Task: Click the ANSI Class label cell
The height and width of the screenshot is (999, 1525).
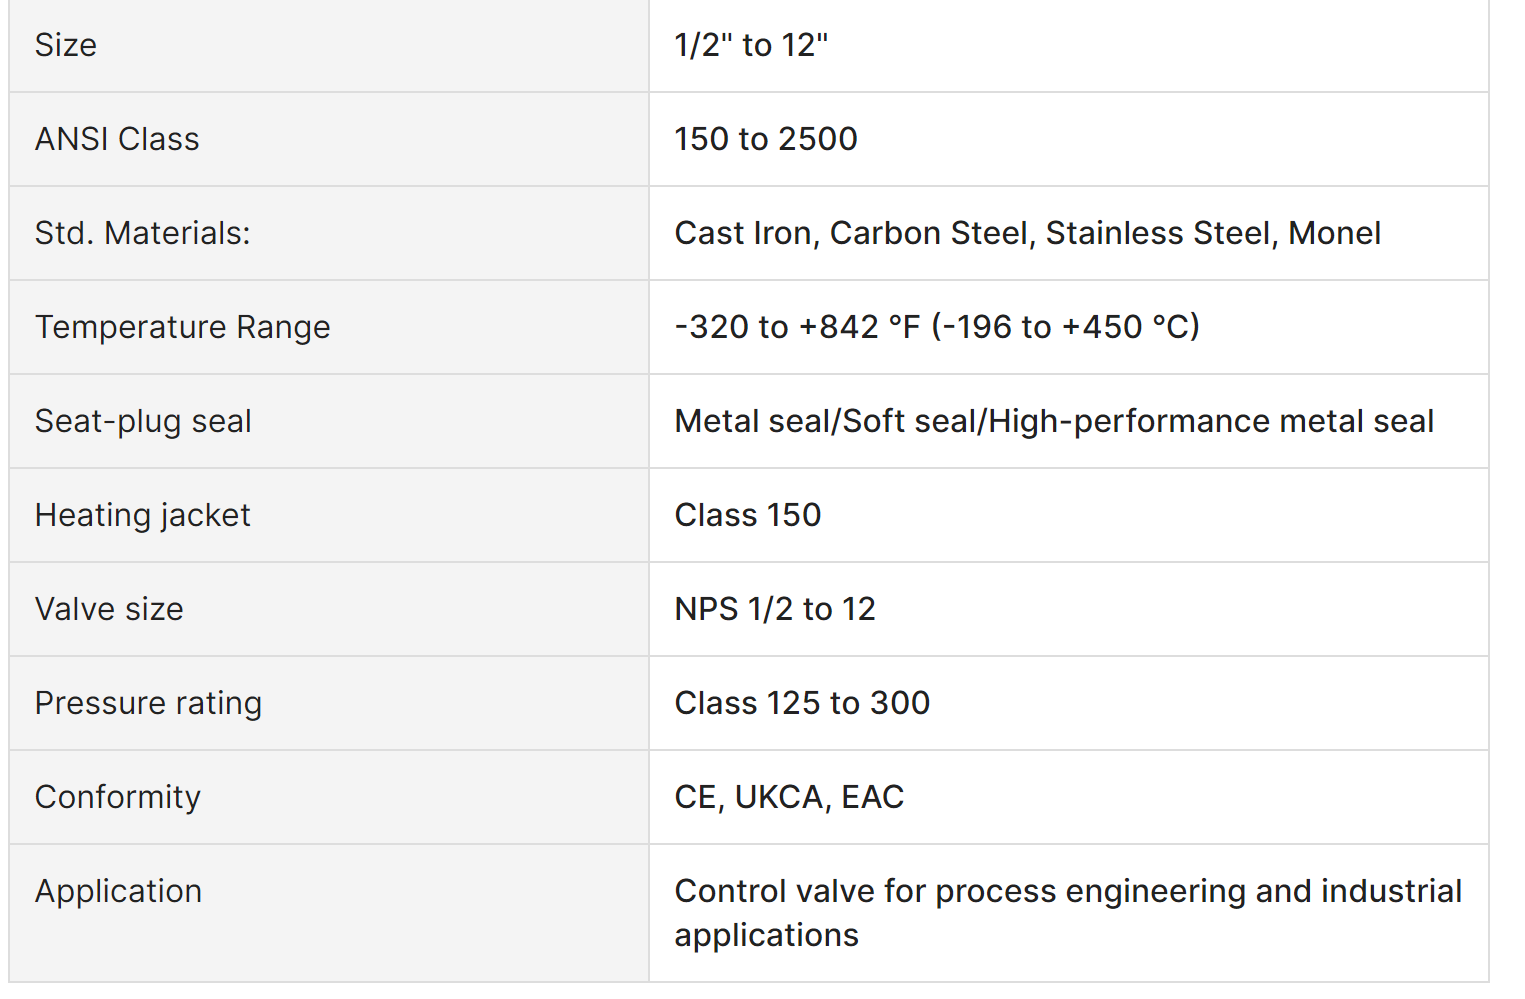Action: pyautogui.click(x=117, y=139)
